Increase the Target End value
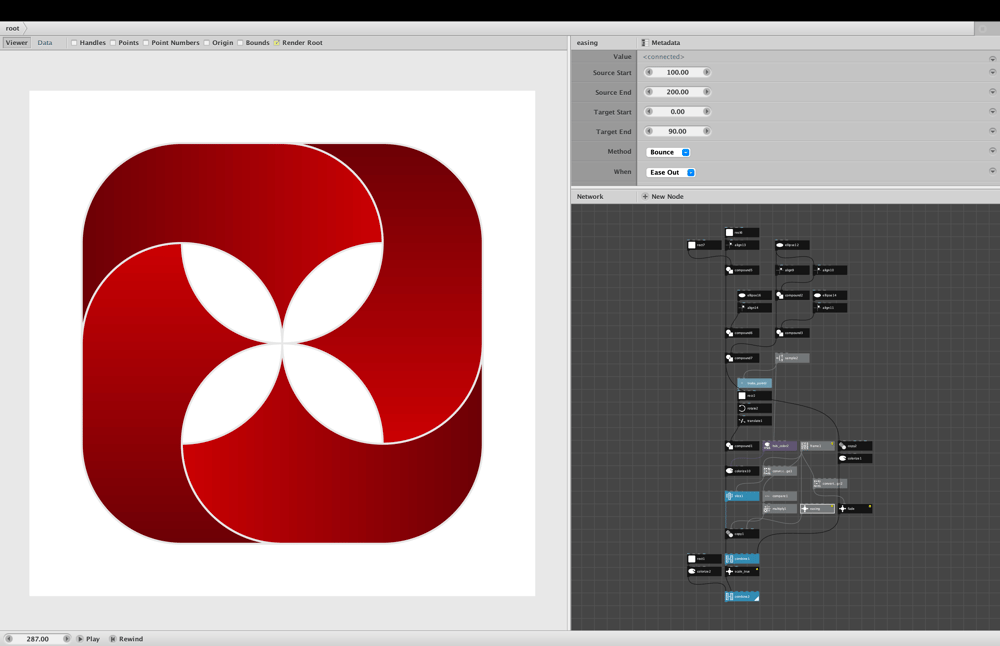This screenshot has width=1000, height=646. 707,131
